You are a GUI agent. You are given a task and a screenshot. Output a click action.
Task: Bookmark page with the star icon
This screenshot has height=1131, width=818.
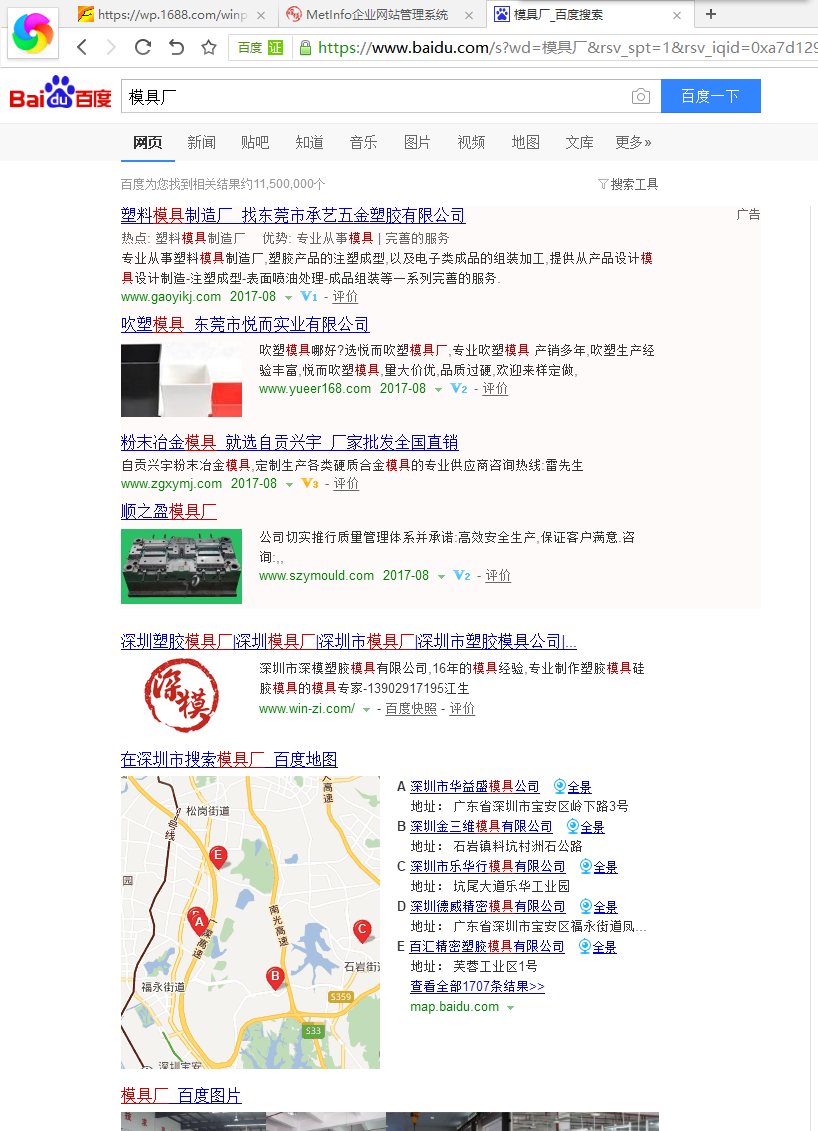point(209,47)
